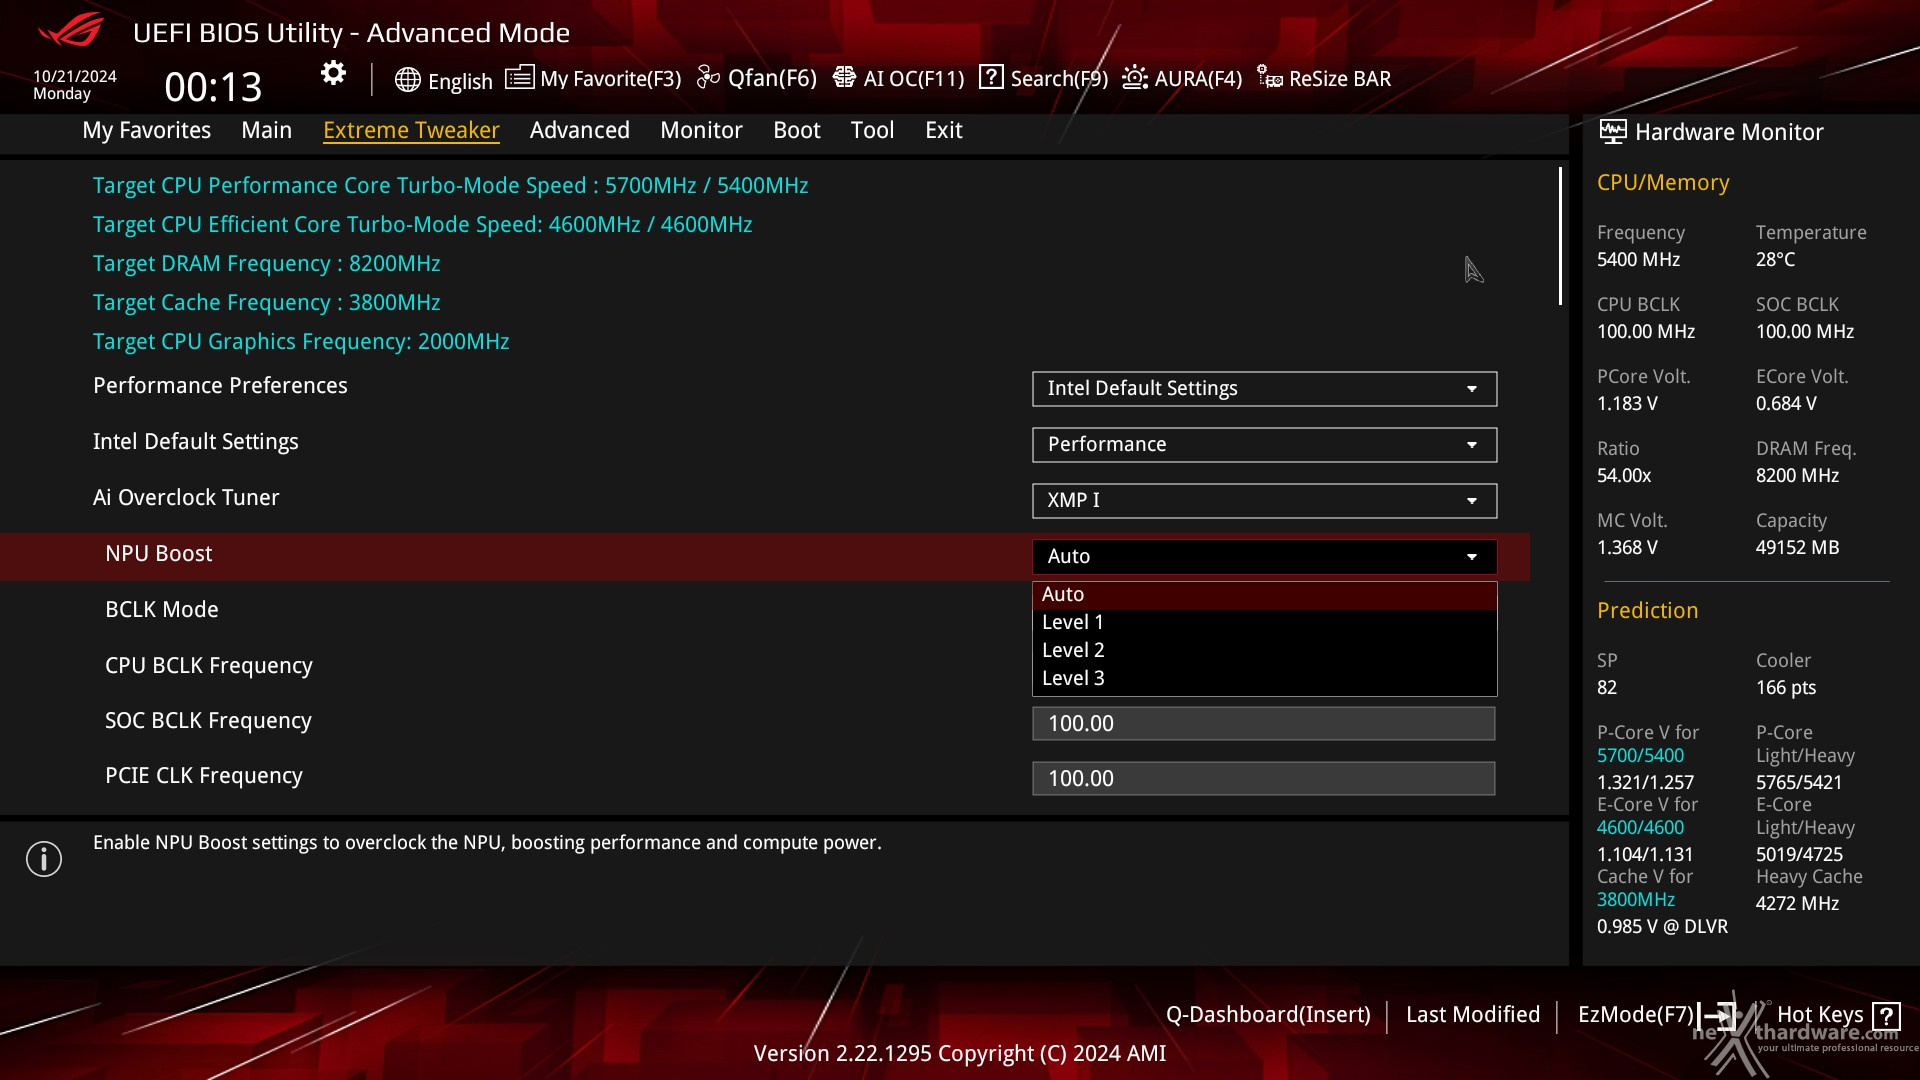Open My Favorite list icon
The height and width of the screenshot is (1080, 1920).
[519, 78]
